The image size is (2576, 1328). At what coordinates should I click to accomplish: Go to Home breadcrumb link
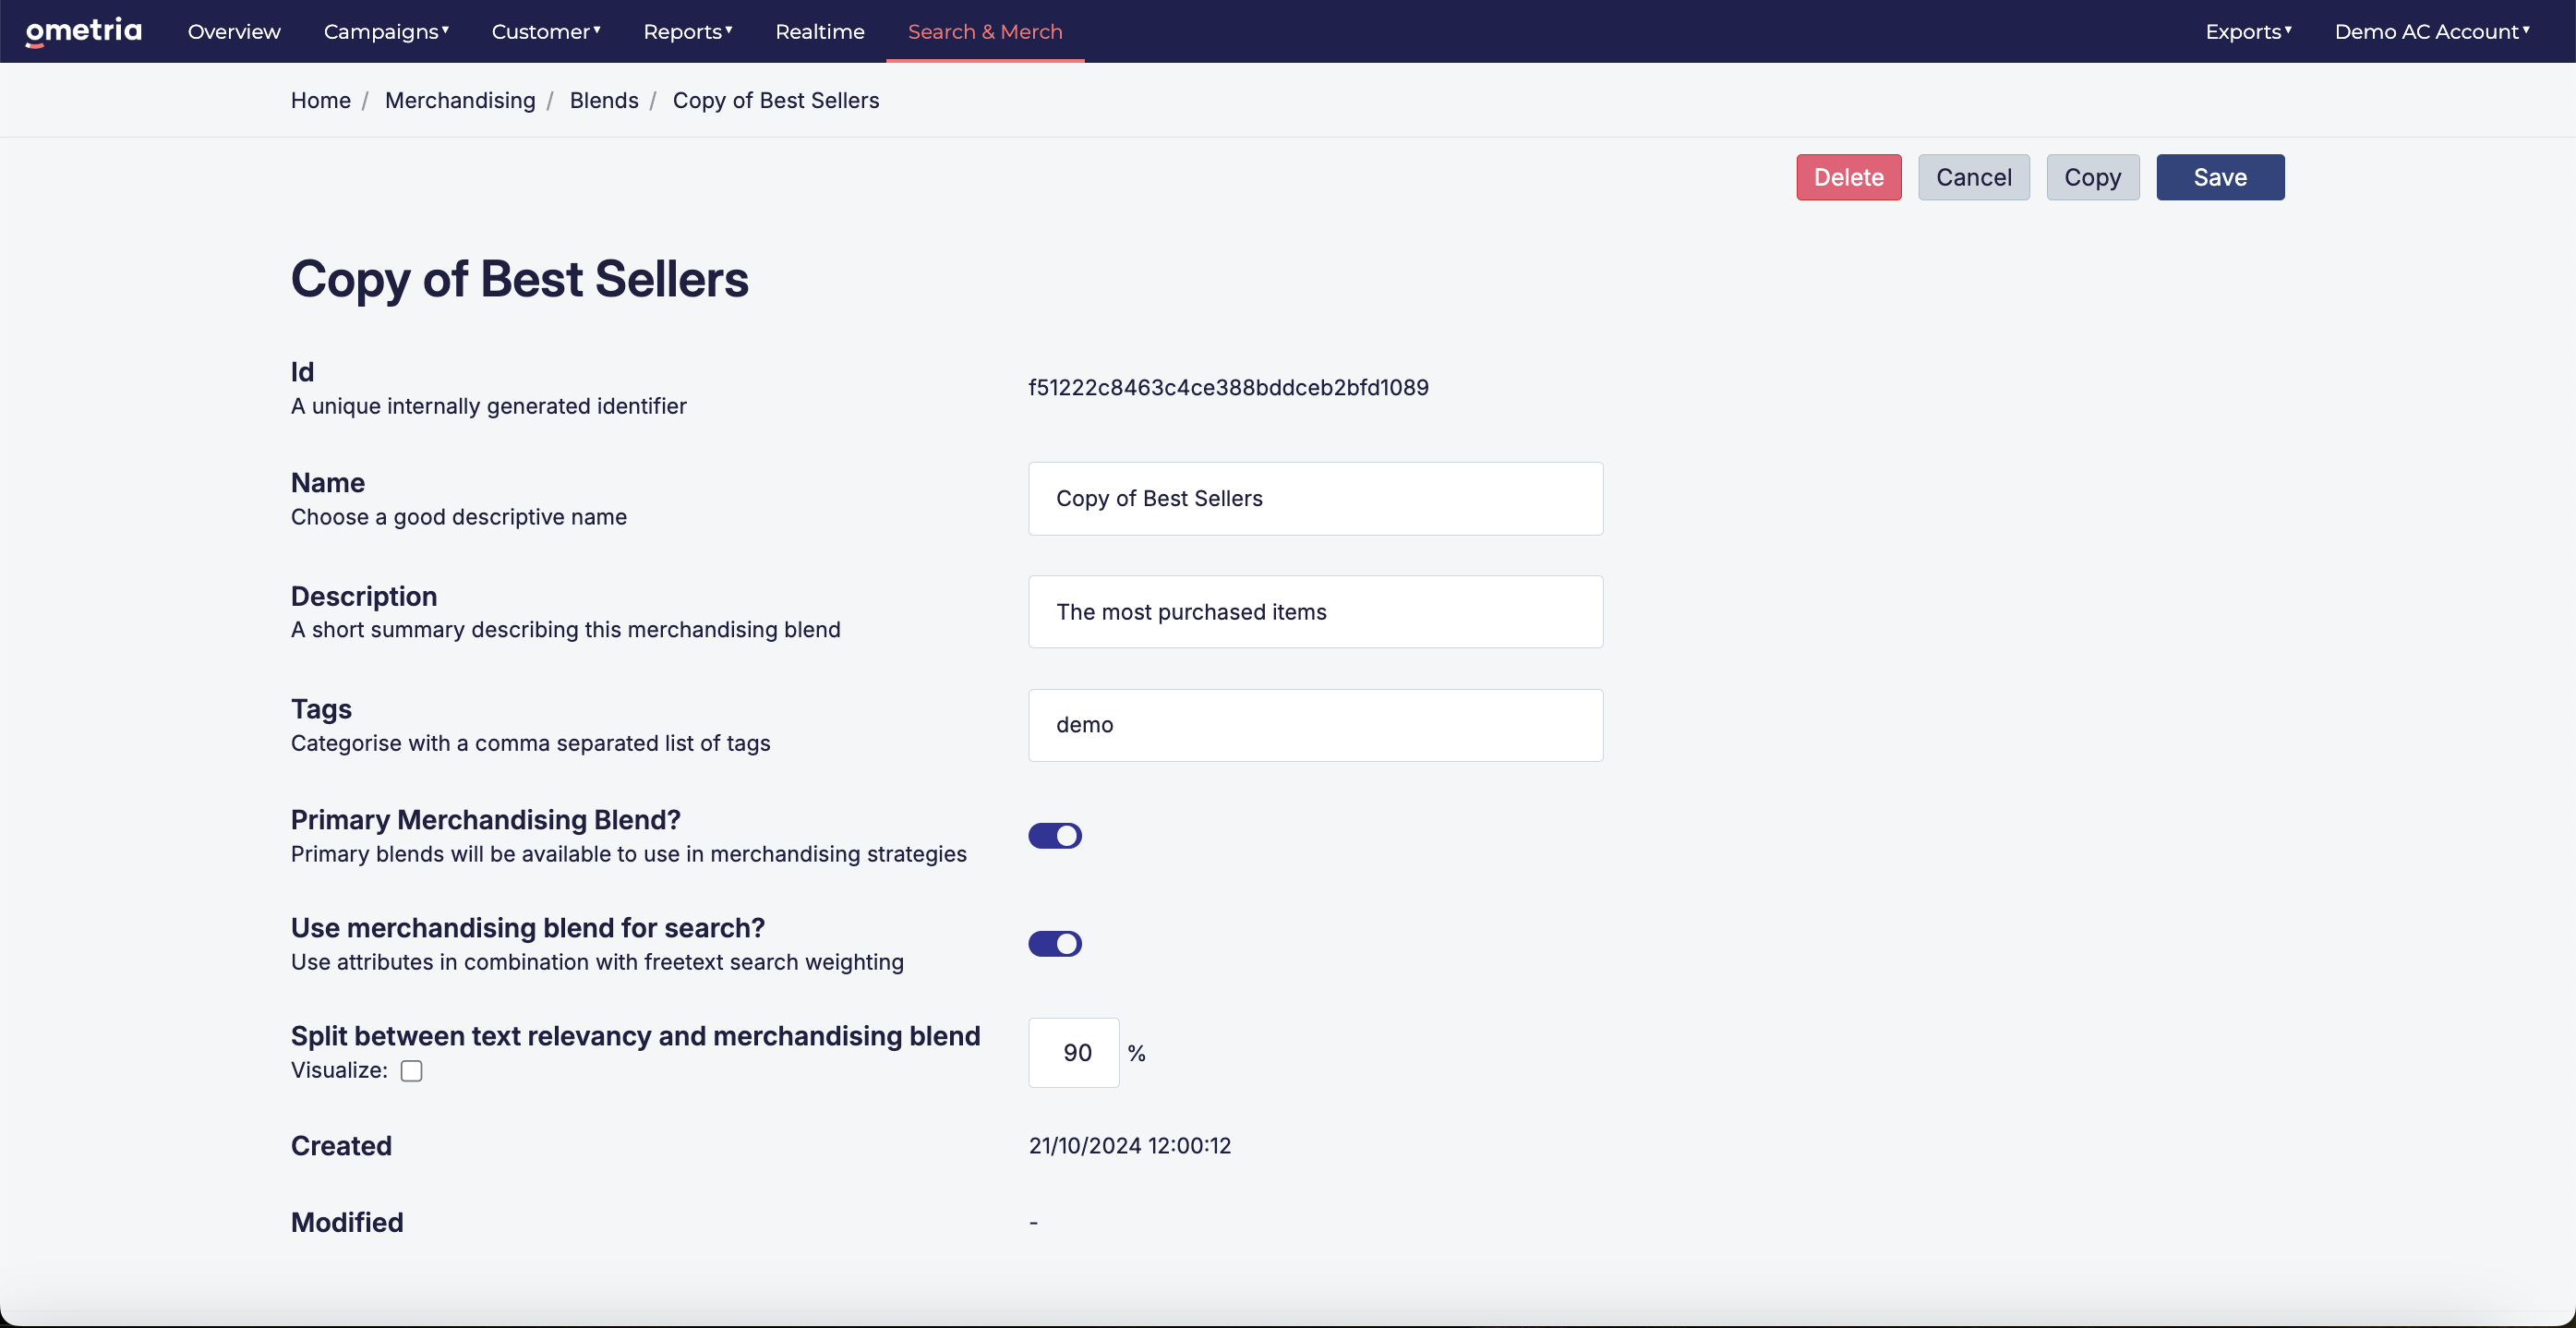[321, 100]
